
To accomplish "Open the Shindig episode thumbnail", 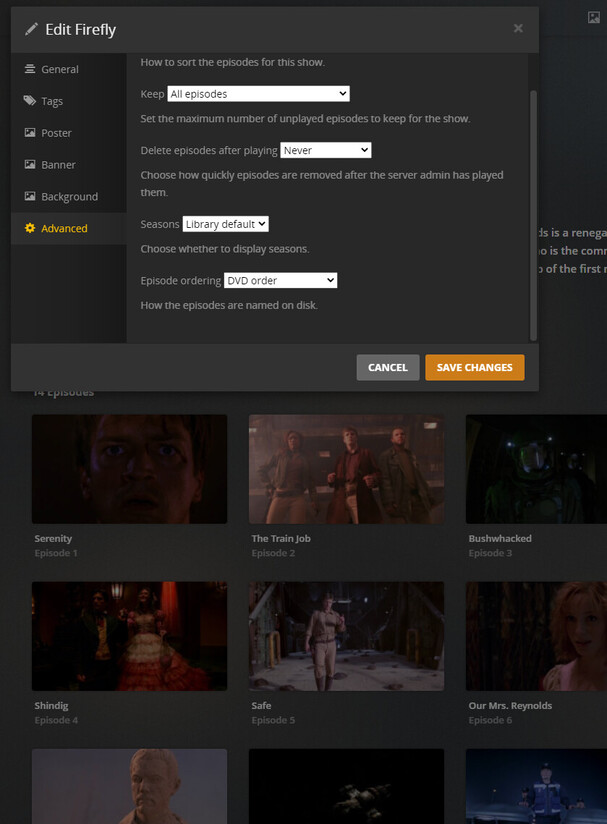I will (129, 636).
